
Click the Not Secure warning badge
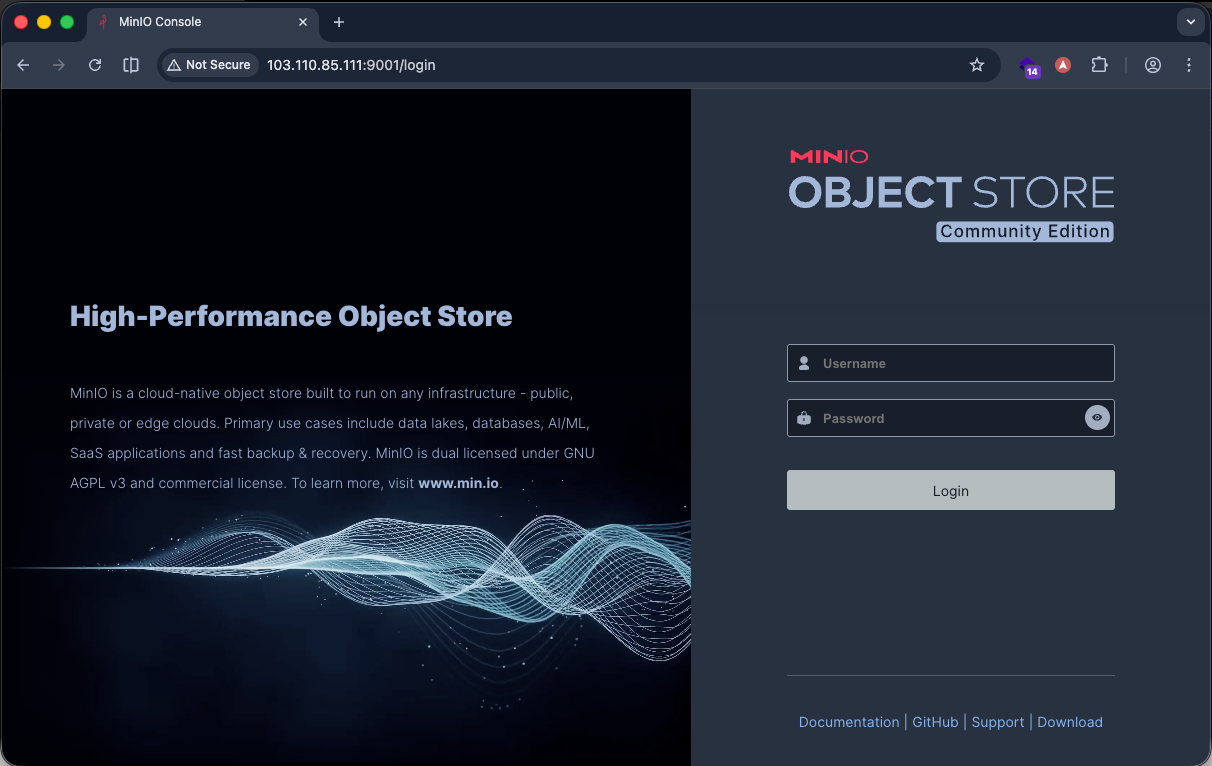click(209, 65)
